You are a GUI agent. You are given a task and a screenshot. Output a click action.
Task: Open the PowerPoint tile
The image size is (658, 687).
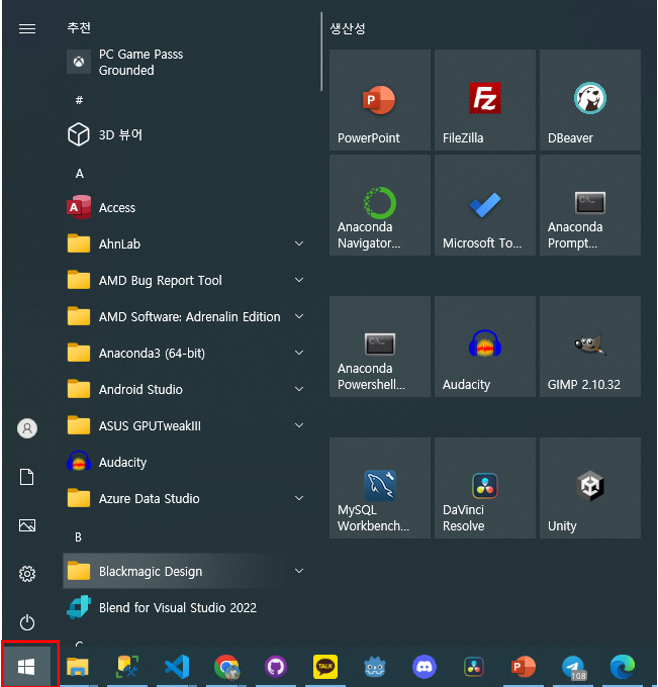[380, 100]
